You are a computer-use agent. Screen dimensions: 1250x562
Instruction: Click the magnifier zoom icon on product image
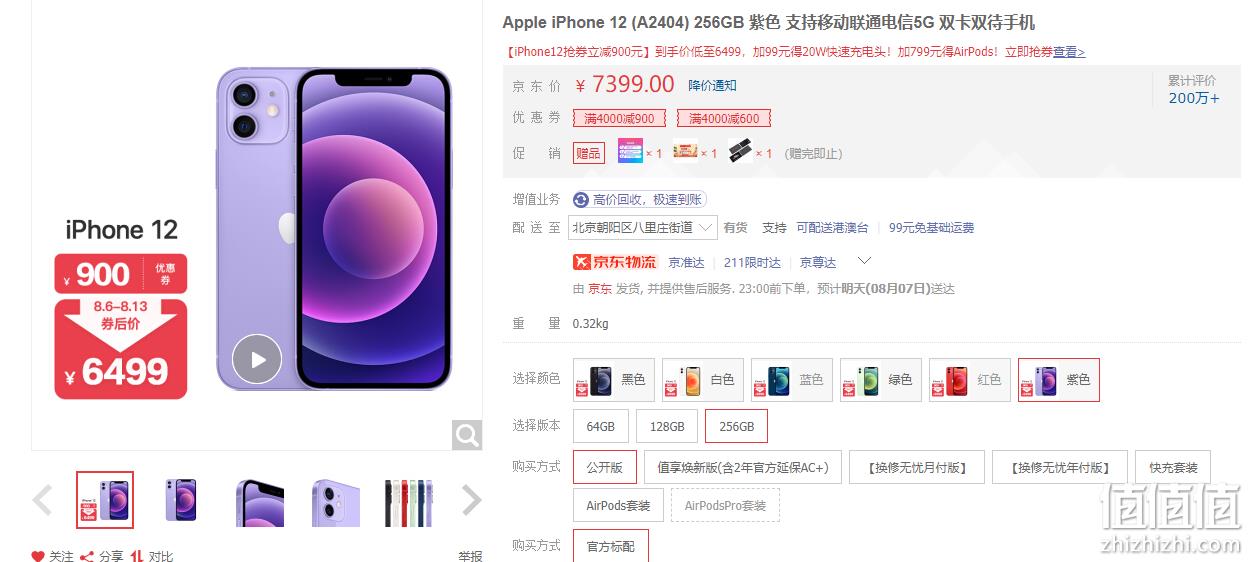click(467, 435)
